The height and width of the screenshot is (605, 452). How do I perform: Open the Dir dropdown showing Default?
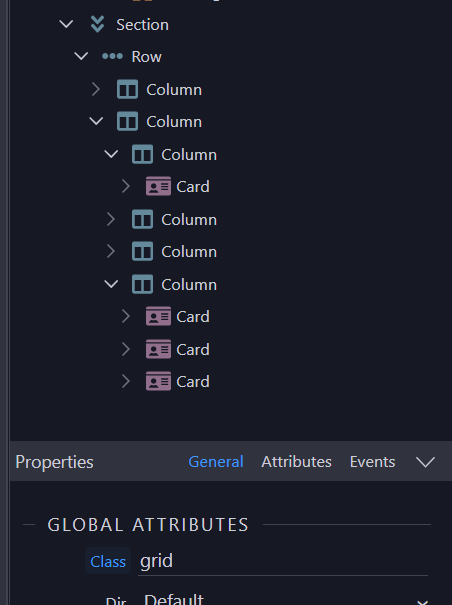pos(286,599)
